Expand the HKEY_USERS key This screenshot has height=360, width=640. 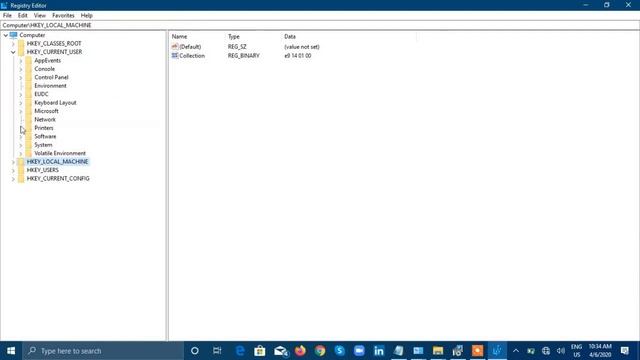(13, 171)
